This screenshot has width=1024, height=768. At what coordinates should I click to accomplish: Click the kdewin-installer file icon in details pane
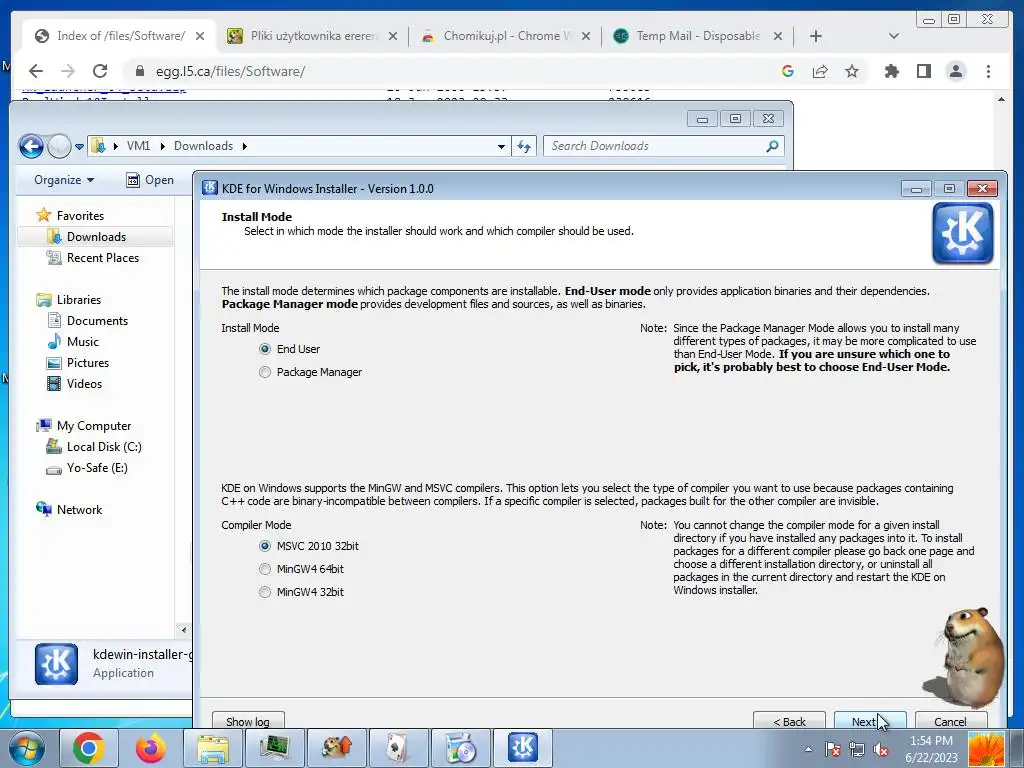pyautogui.click(x=56, y=664)
